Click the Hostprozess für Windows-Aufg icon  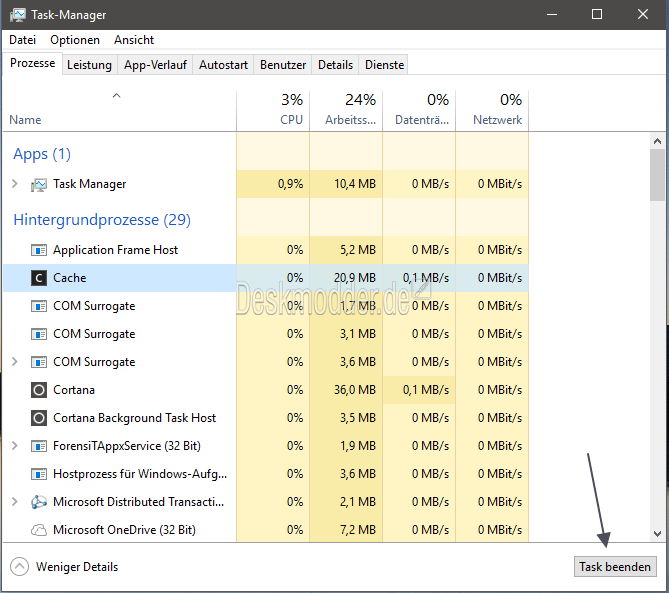pos(39,474)
